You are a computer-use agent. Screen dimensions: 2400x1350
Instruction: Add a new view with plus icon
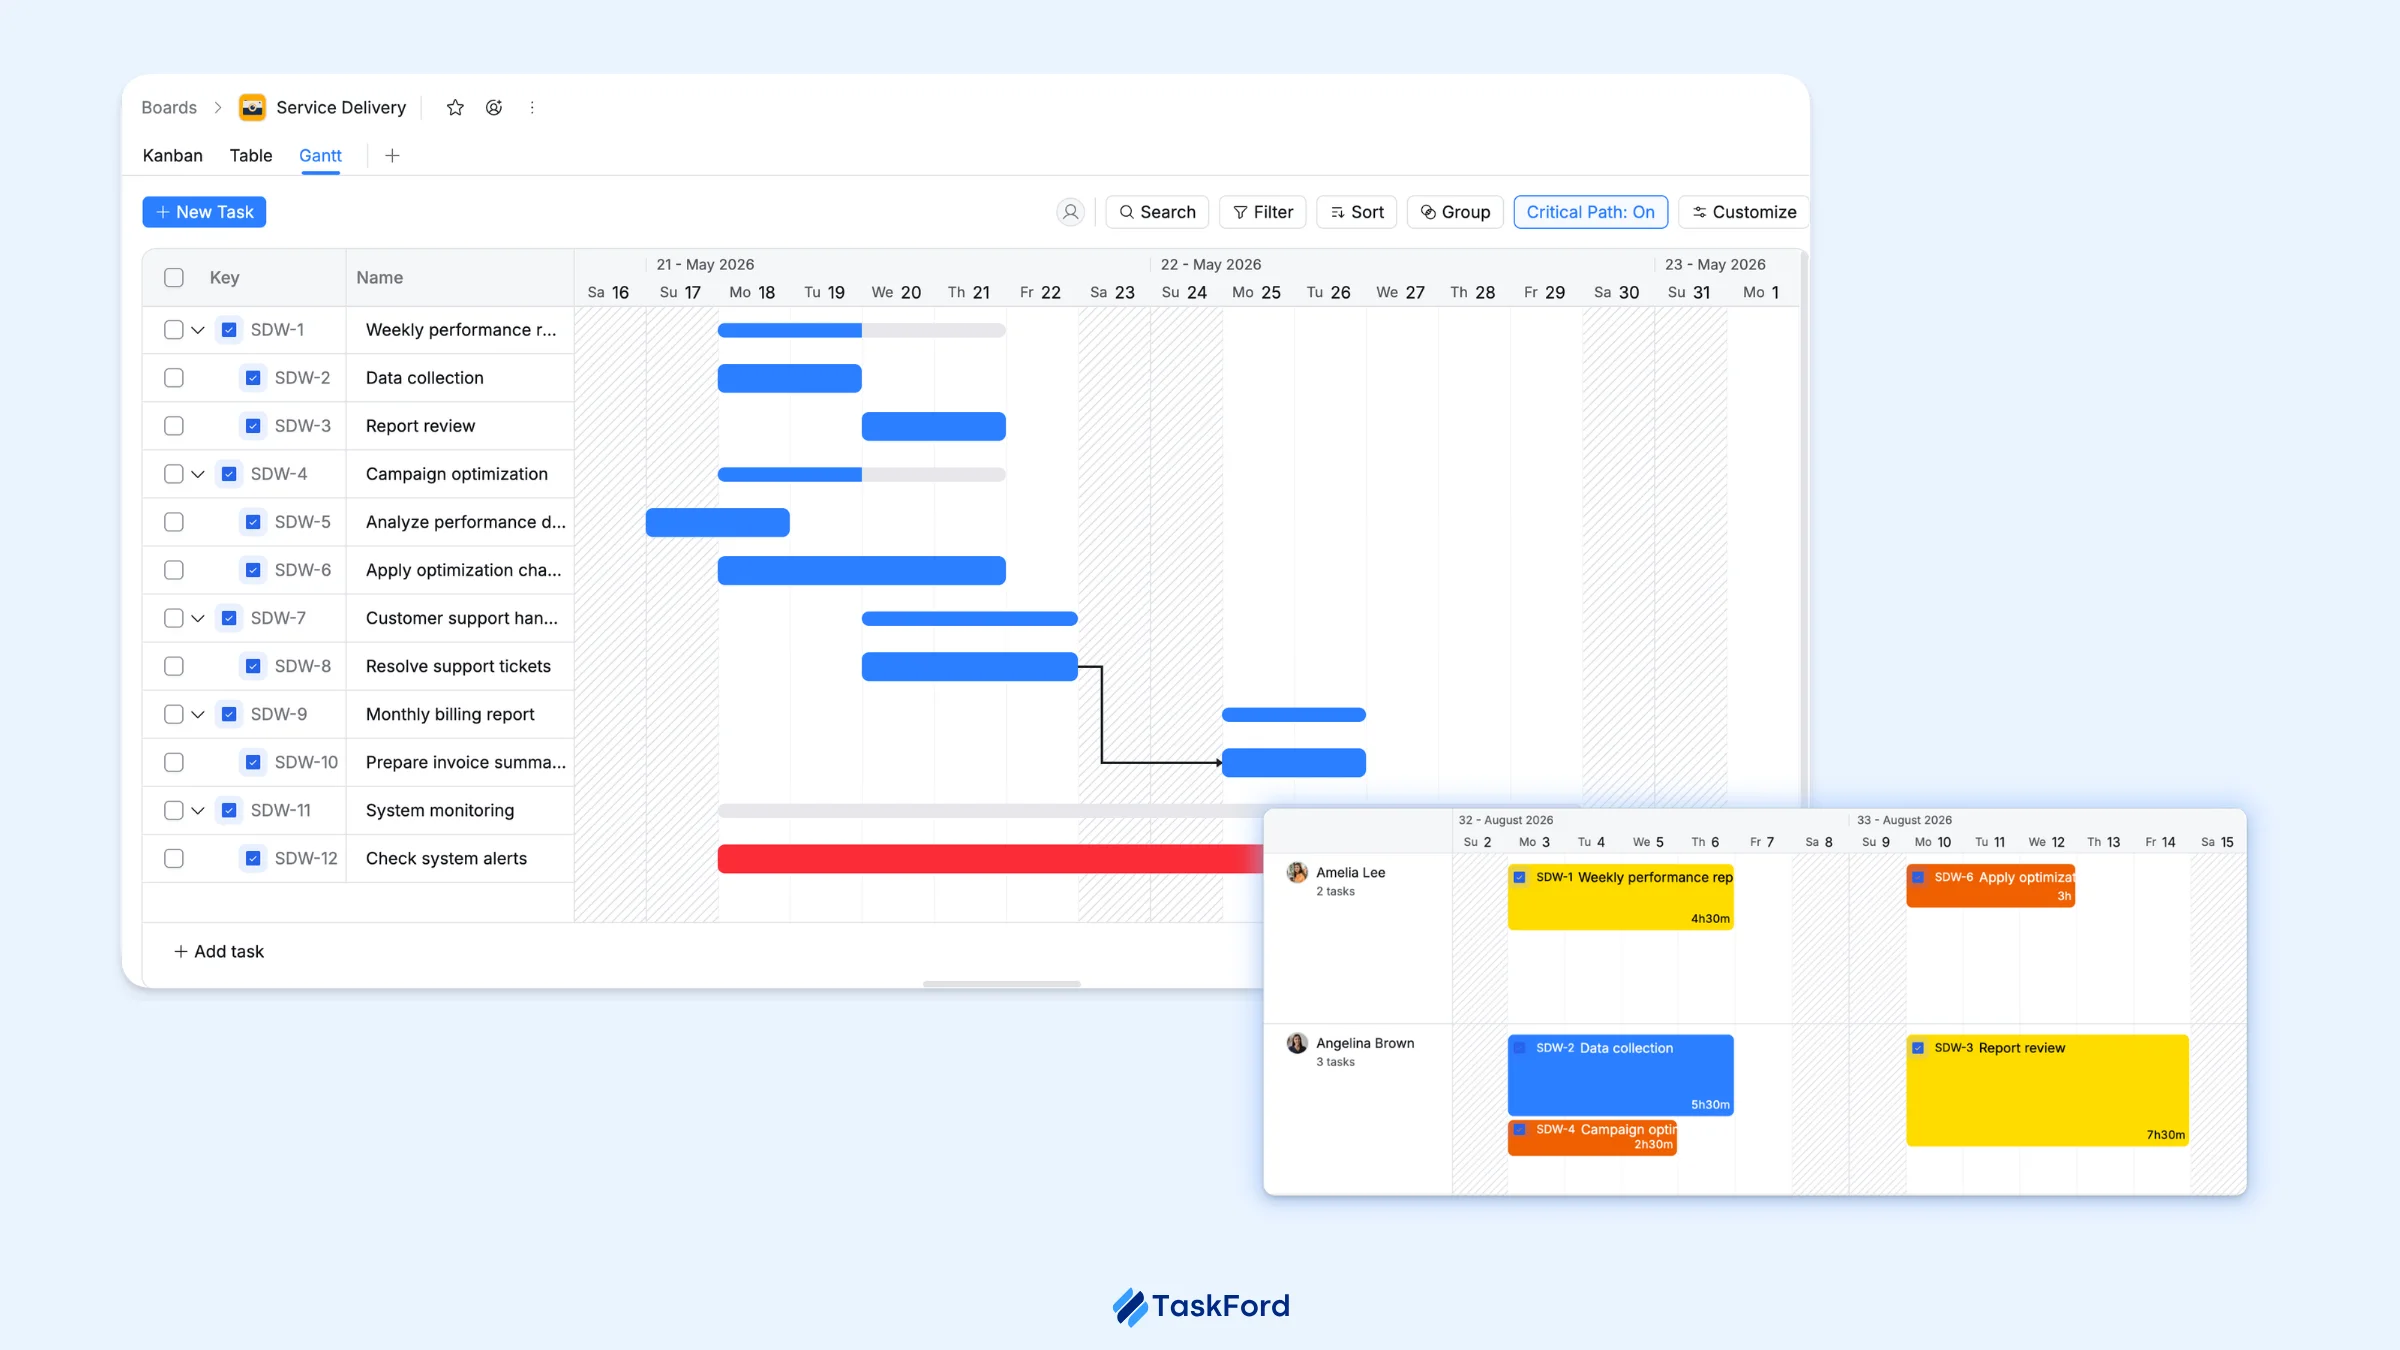(392, 155)
